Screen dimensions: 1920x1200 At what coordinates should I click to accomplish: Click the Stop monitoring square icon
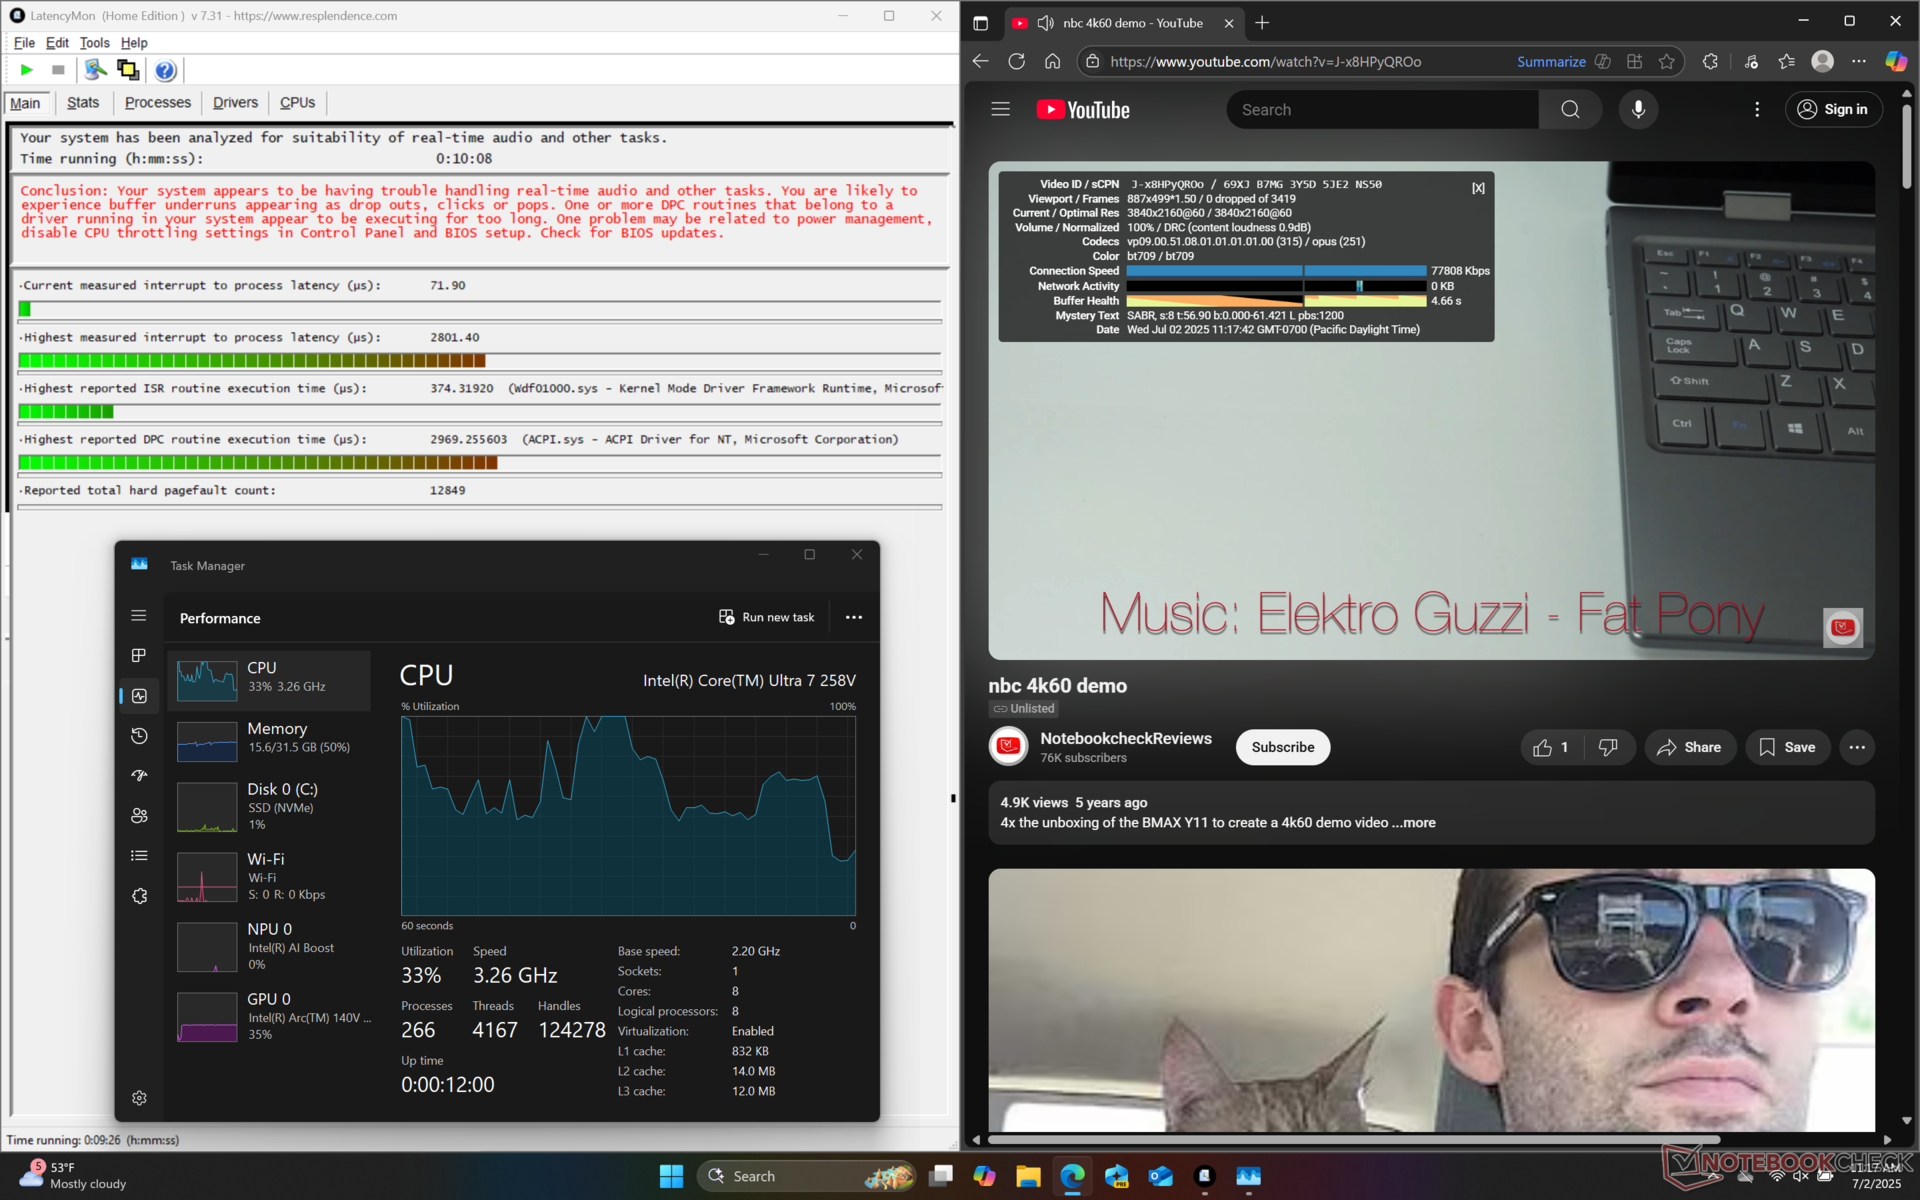click(58, 70)
